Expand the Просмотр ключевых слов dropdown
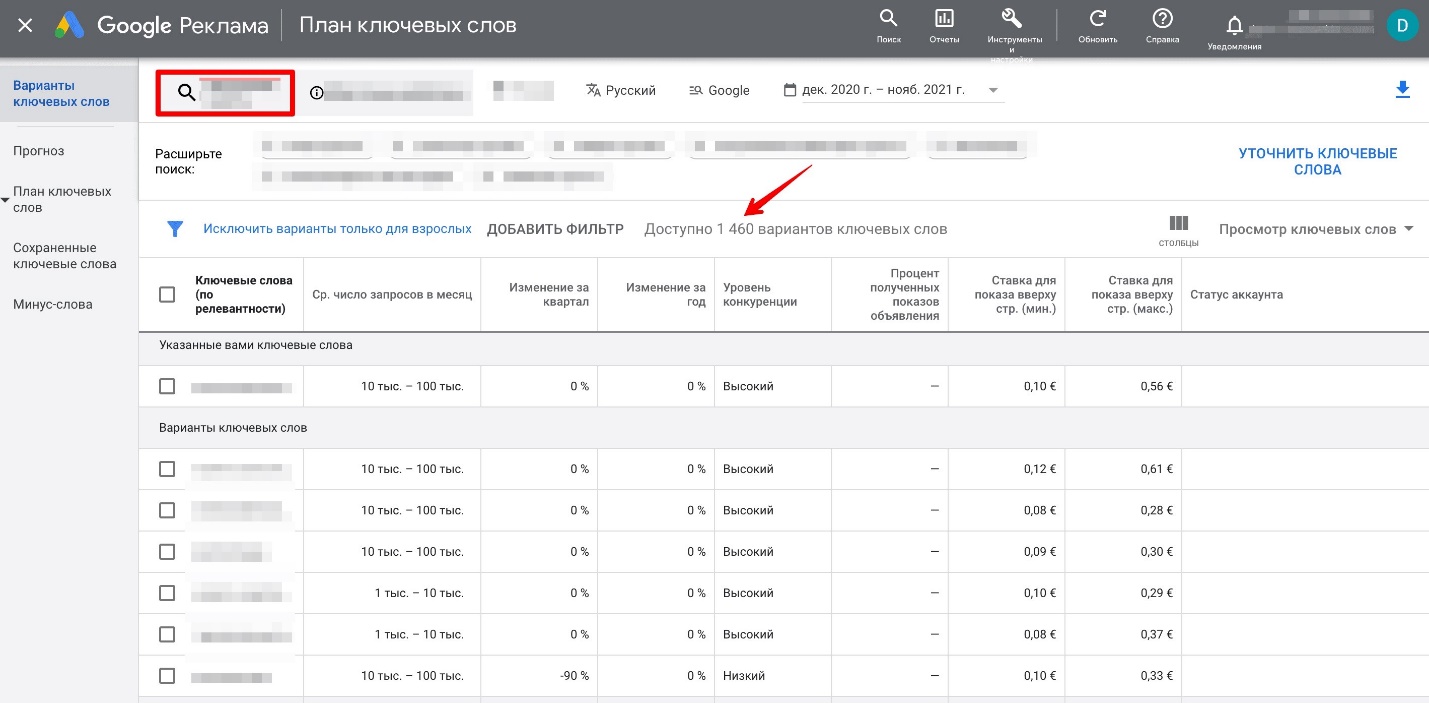 tap(1316, 229)
